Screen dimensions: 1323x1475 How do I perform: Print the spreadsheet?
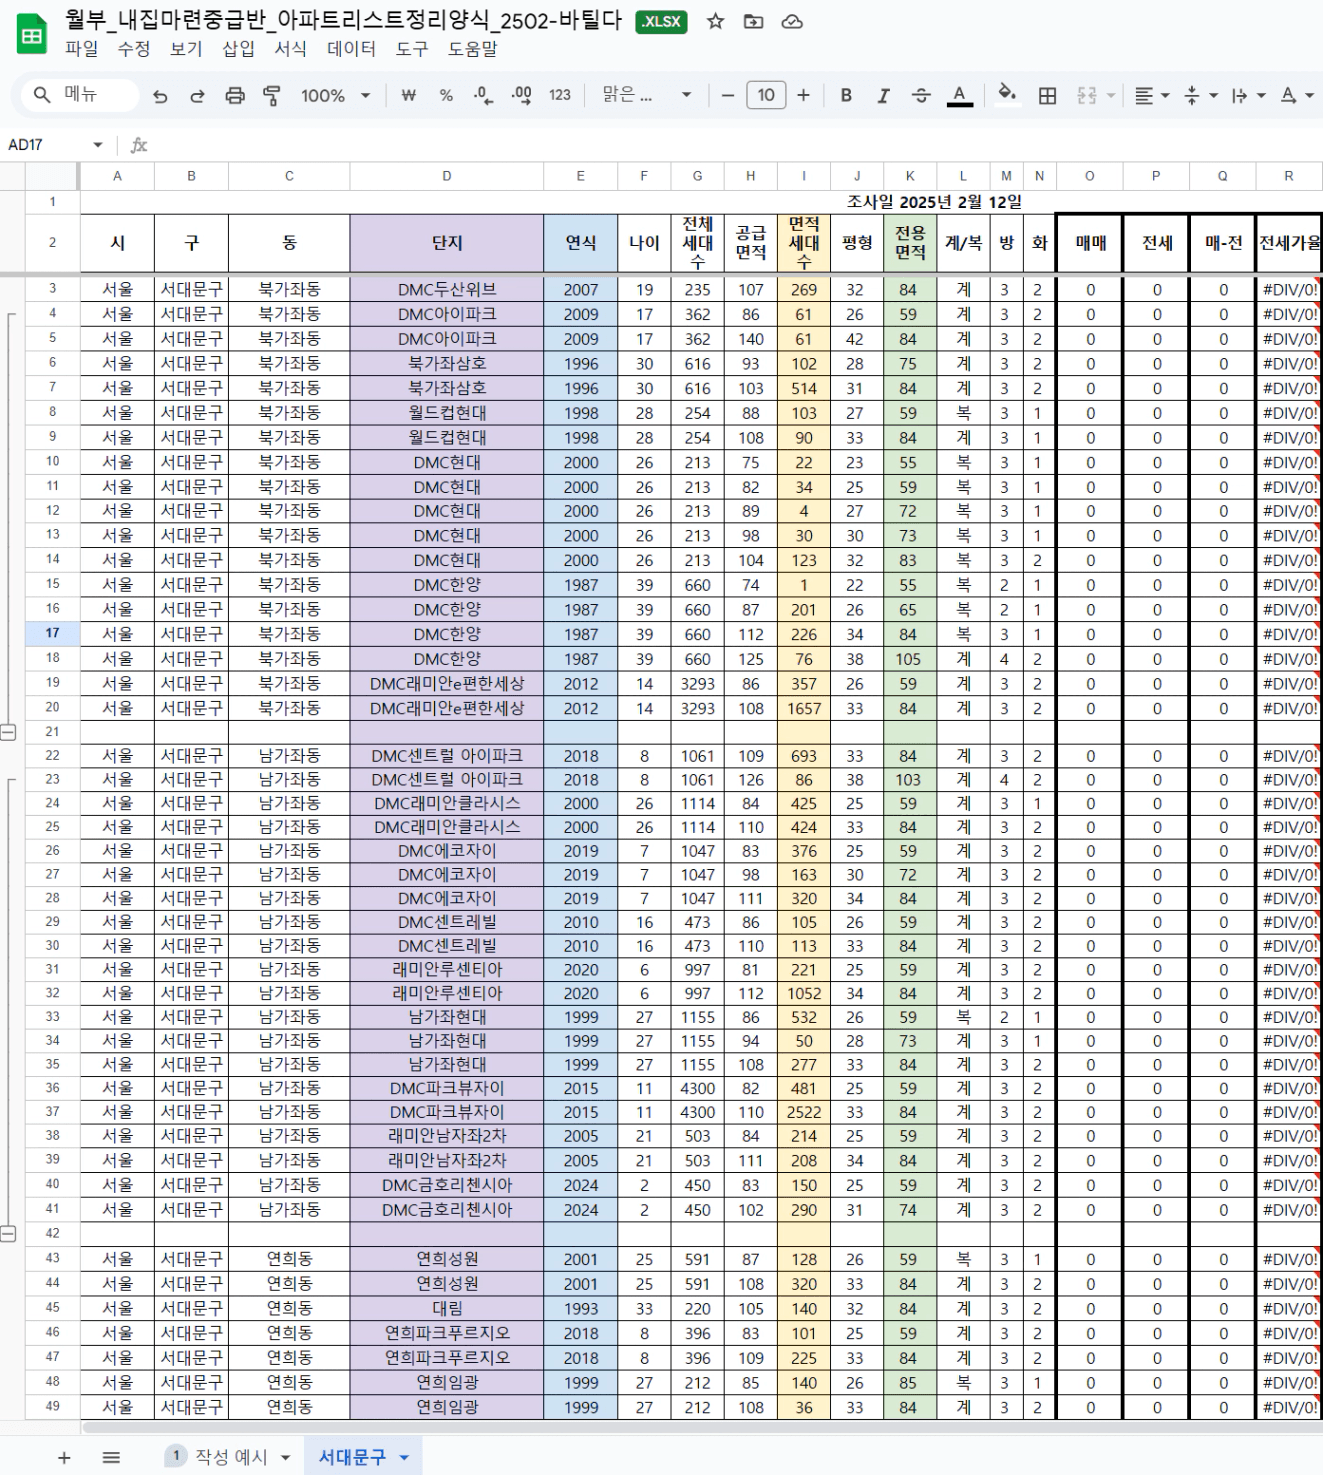pyautogui.click(x=235, y=96)
